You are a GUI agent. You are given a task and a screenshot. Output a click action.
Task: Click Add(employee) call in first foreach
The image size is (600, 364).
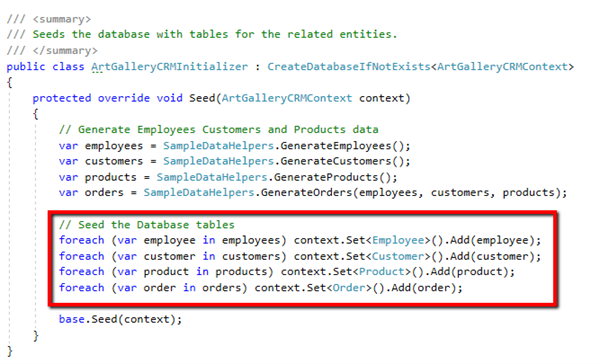[492, 240]
